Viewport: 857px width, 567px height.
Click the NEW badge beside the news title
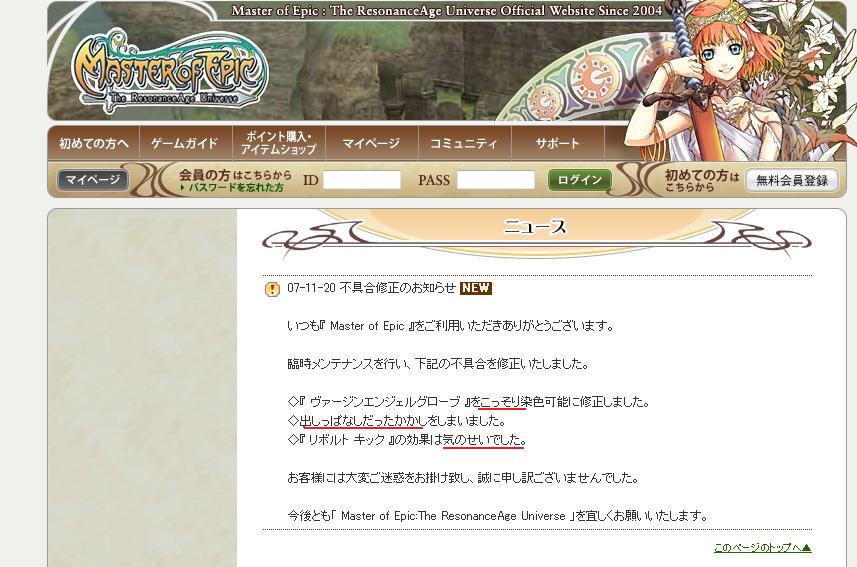pyautogui.click(x=476, y=288)
